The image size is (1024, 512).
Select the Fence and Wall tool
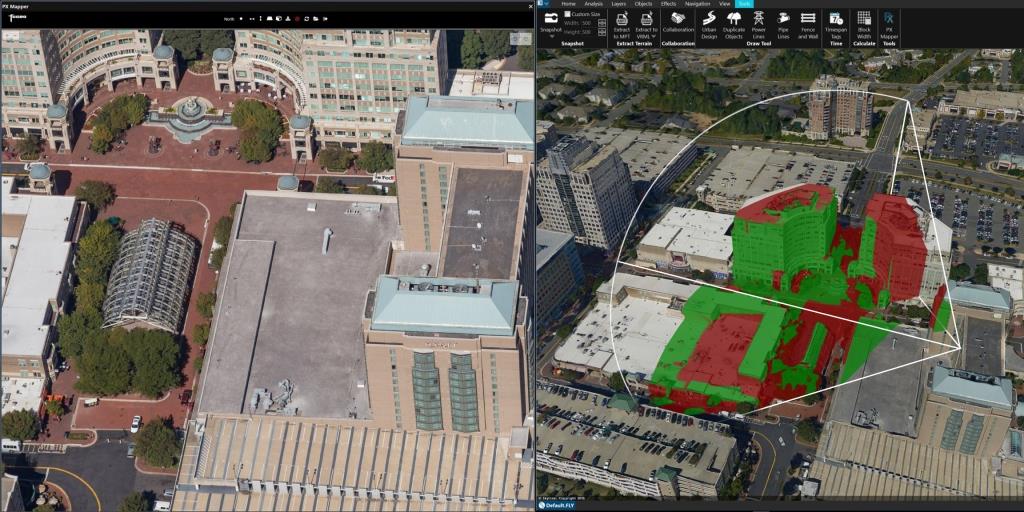coord(808,25)
